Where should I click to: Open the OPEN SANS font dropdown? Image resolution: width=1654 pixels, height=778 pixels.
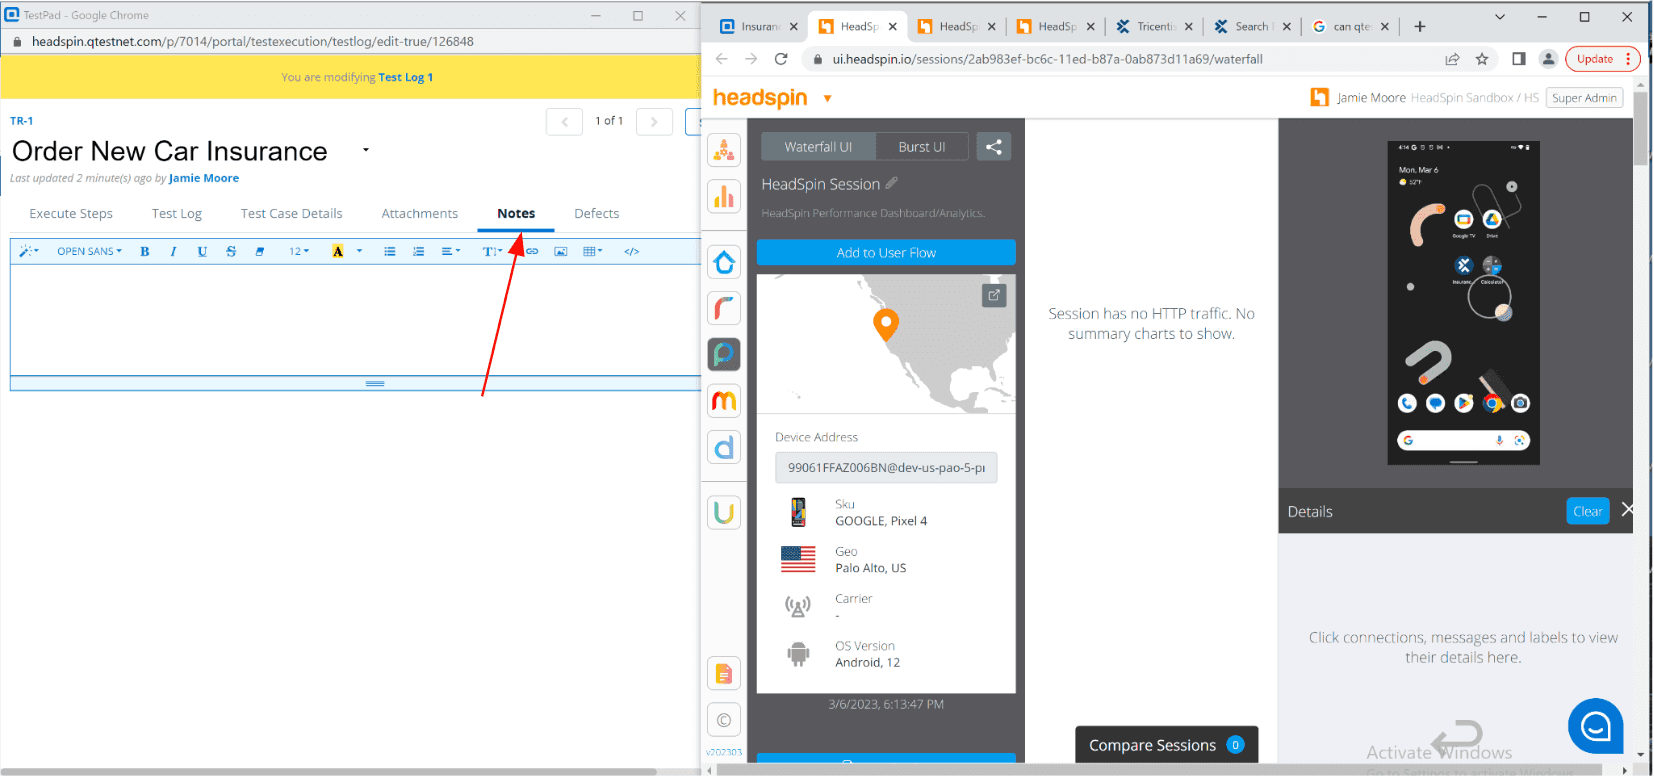point(89,252)
